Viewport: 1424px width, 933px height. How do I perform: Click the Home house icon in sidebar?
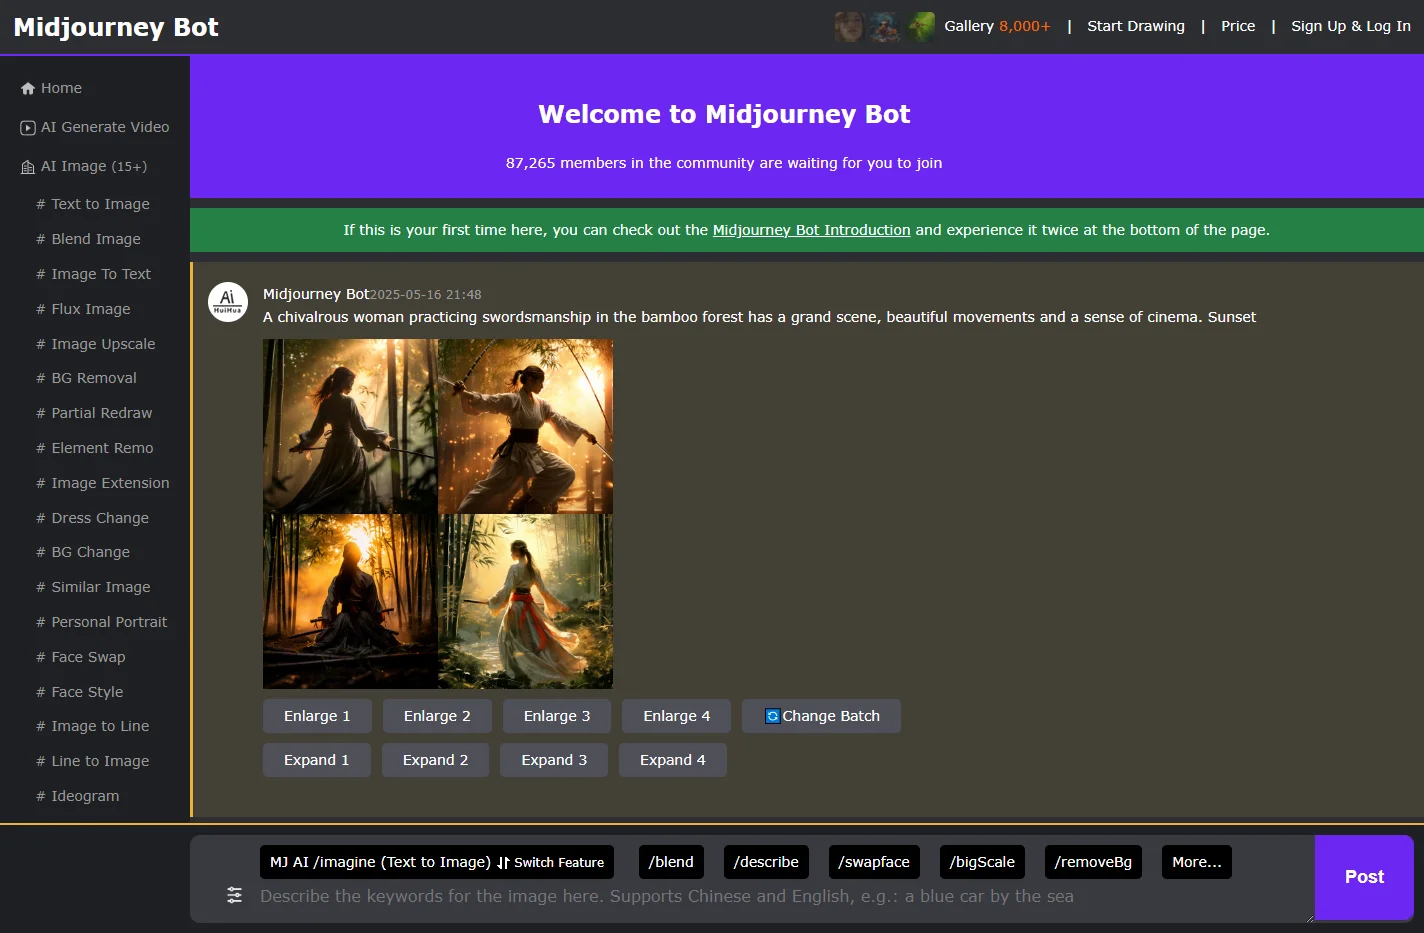28,88
